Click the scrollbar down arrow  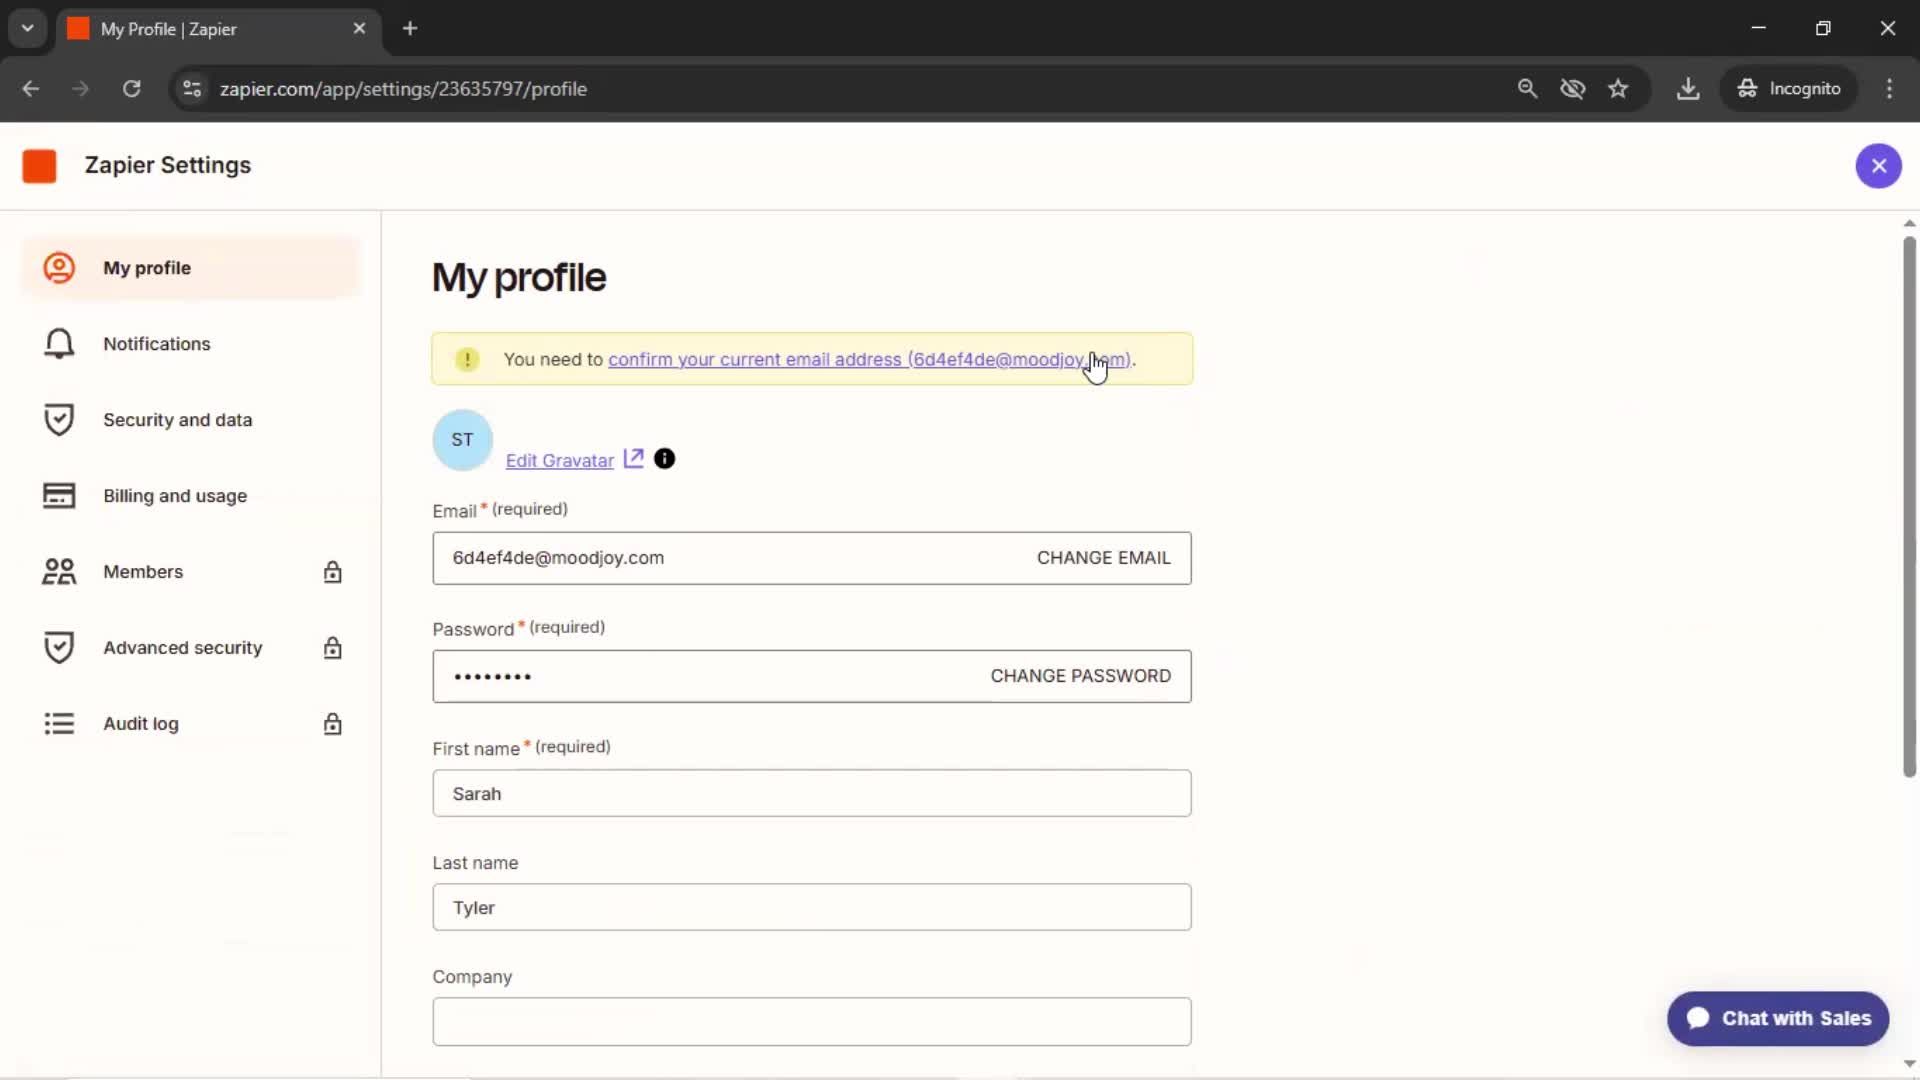pos(1909,1065)
